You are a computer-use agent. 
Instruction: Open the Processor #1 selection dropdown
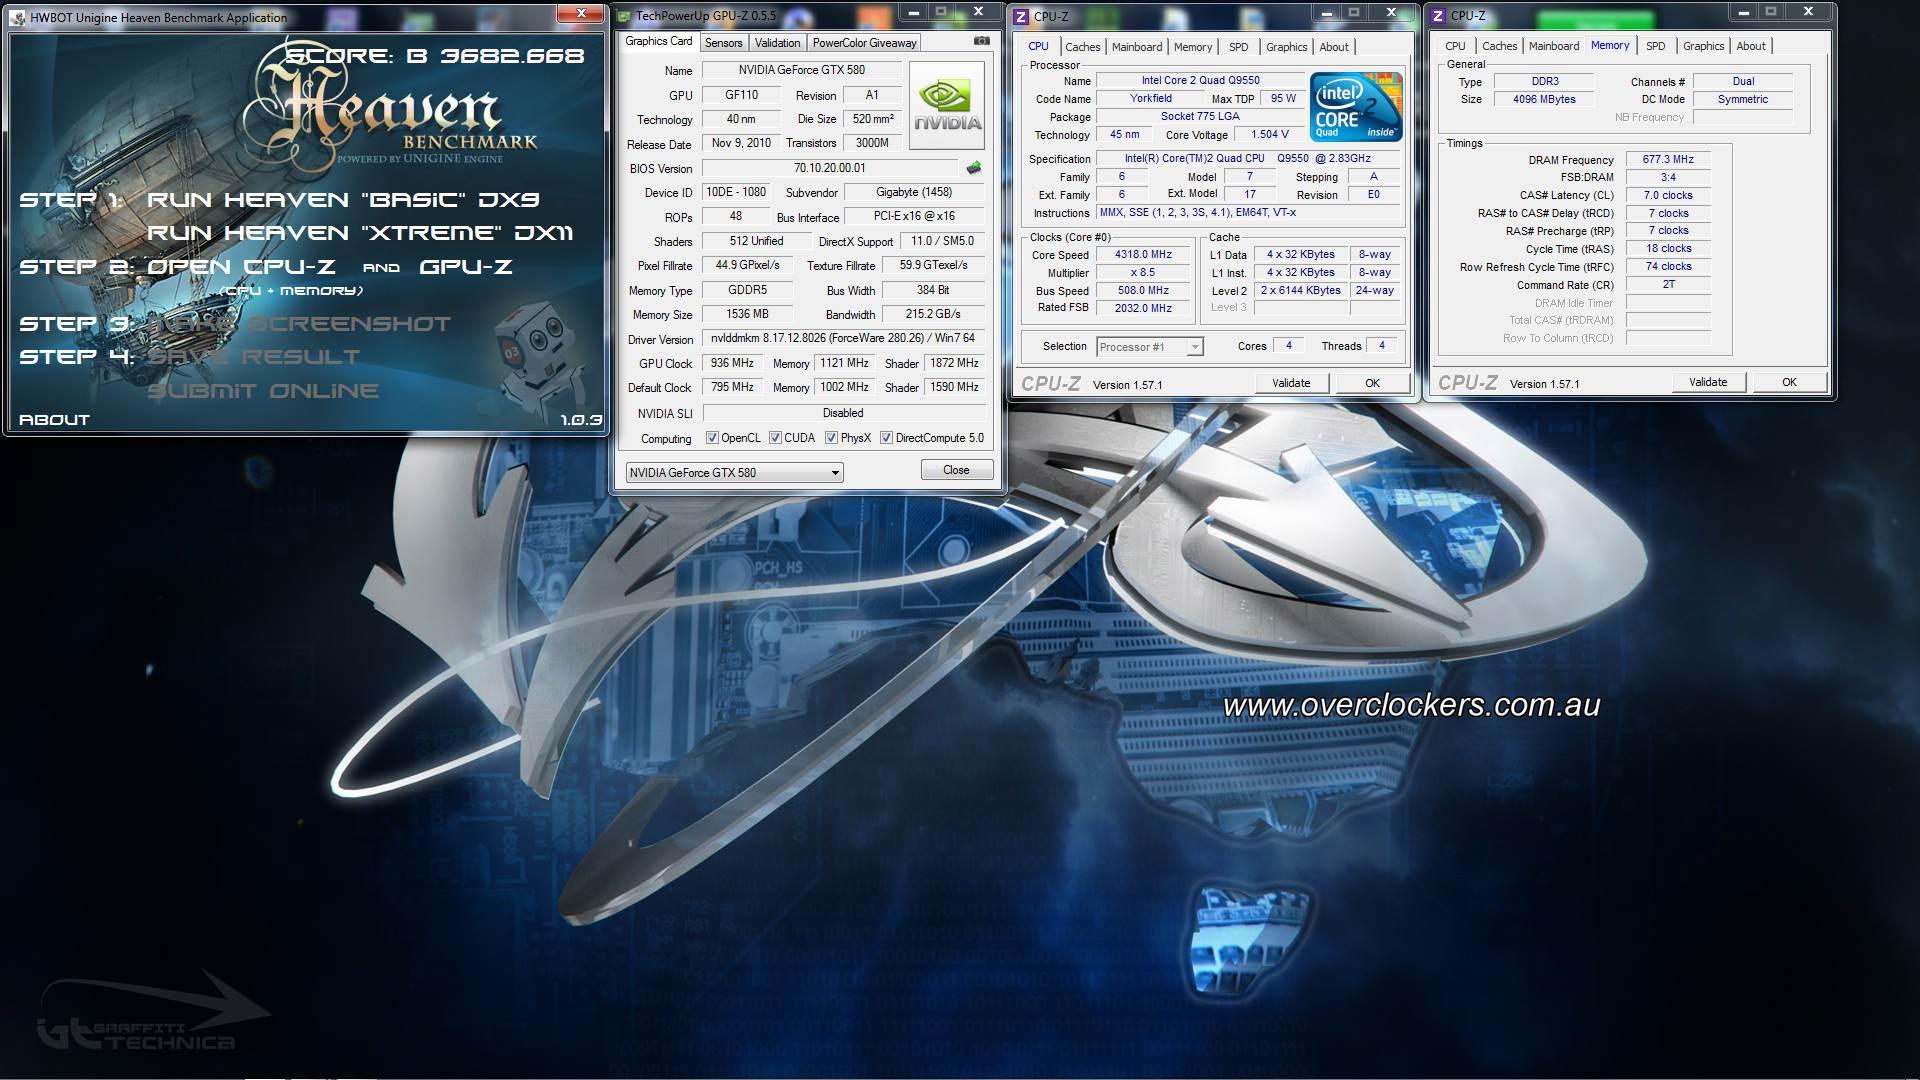(x=1150, y=347)
